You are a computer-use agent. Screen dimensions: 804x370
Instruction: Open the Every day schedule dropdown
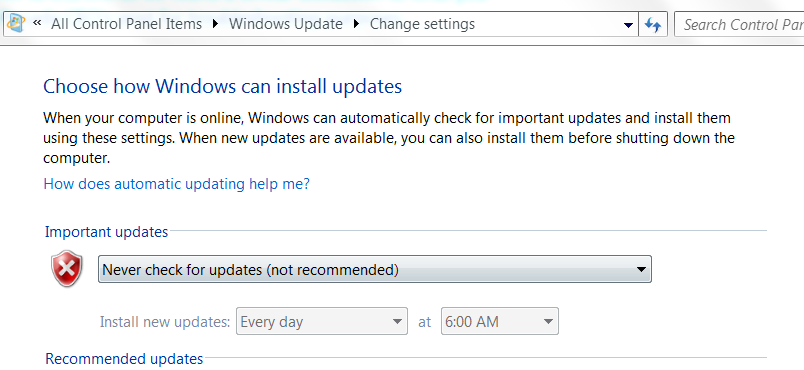pos(321,322)
